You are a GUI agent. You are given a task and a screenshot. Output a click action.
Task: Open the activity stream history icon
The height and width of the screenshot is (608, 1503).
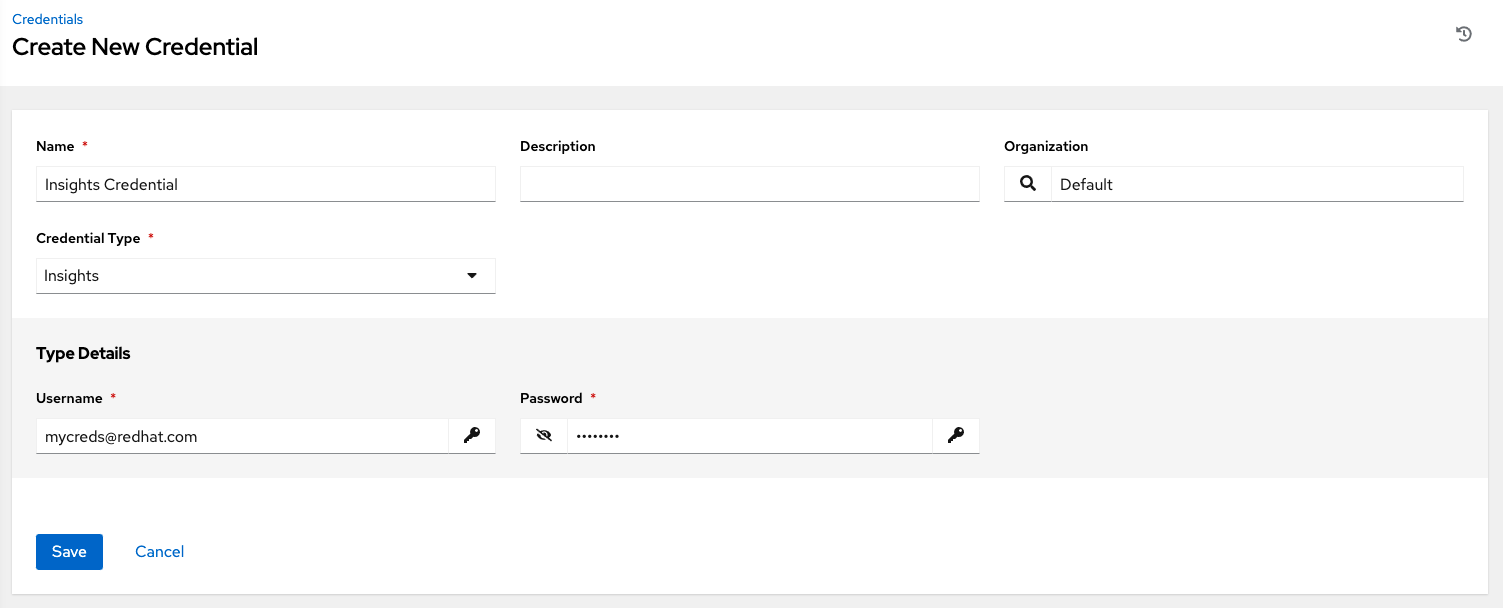(1463, 34)
